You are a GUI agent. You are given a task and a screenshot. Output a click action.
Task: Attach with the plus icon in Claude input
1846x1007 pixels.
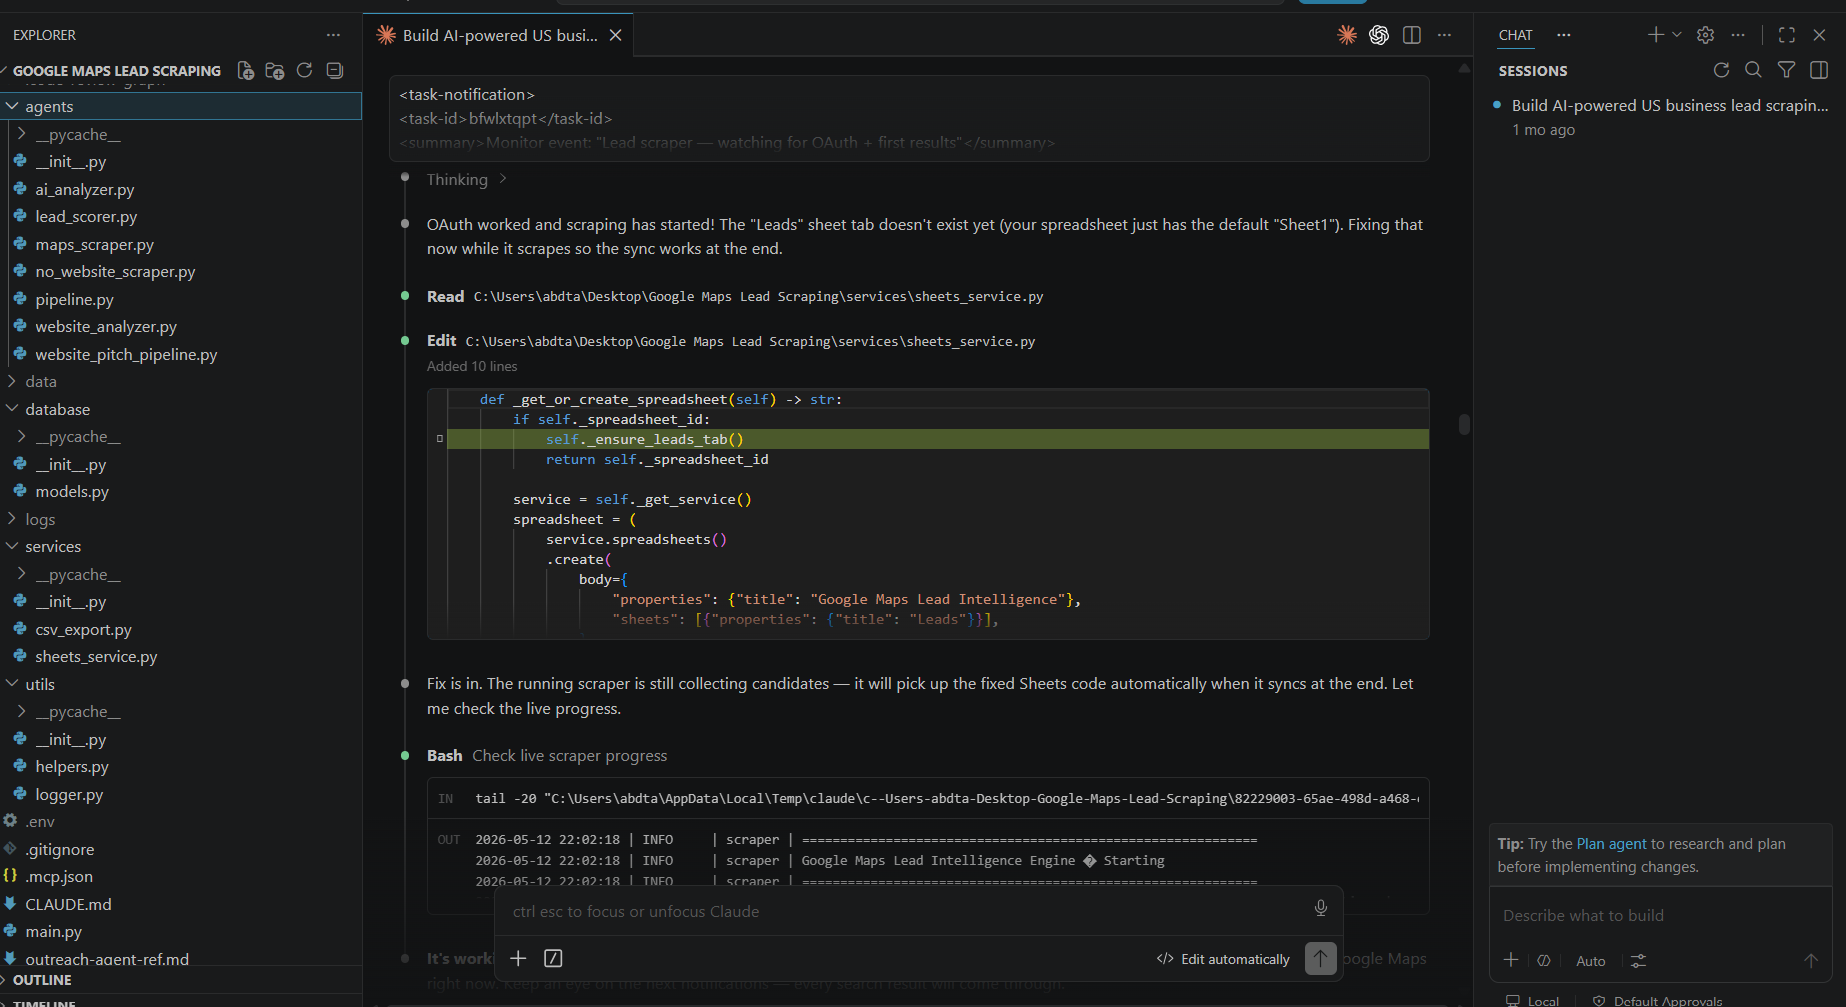click(518, 958)
